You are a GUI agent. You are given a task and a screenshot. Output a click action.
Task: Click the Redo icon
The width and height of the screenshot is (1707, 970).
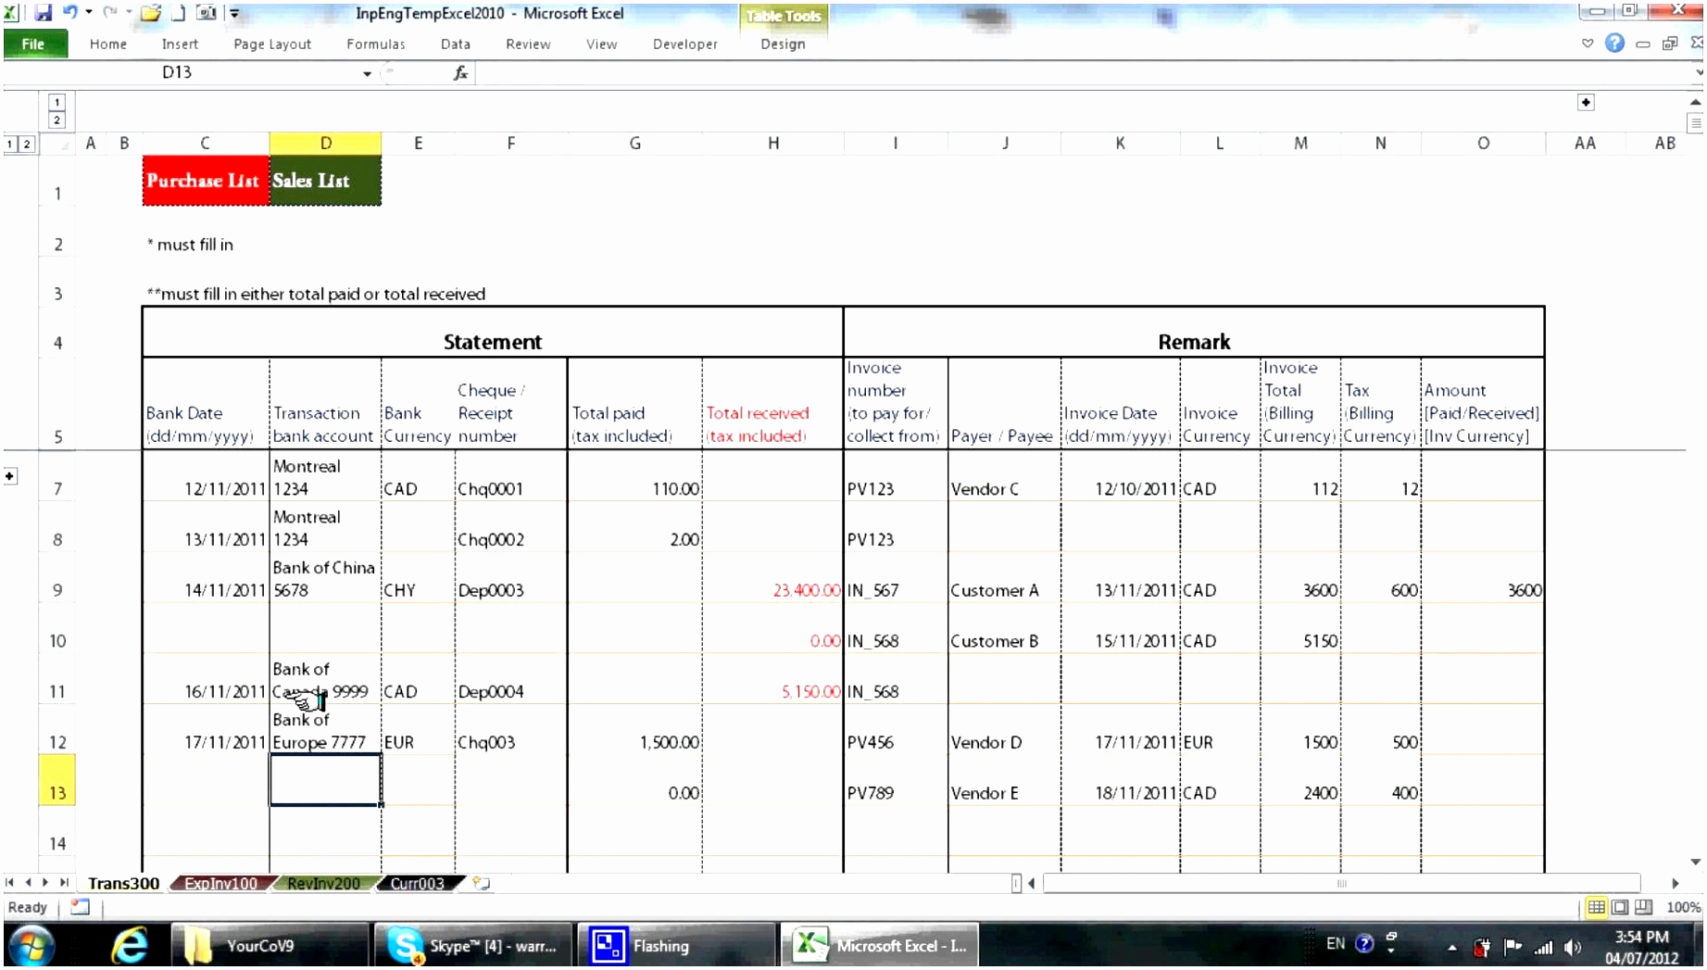[109, 11]
